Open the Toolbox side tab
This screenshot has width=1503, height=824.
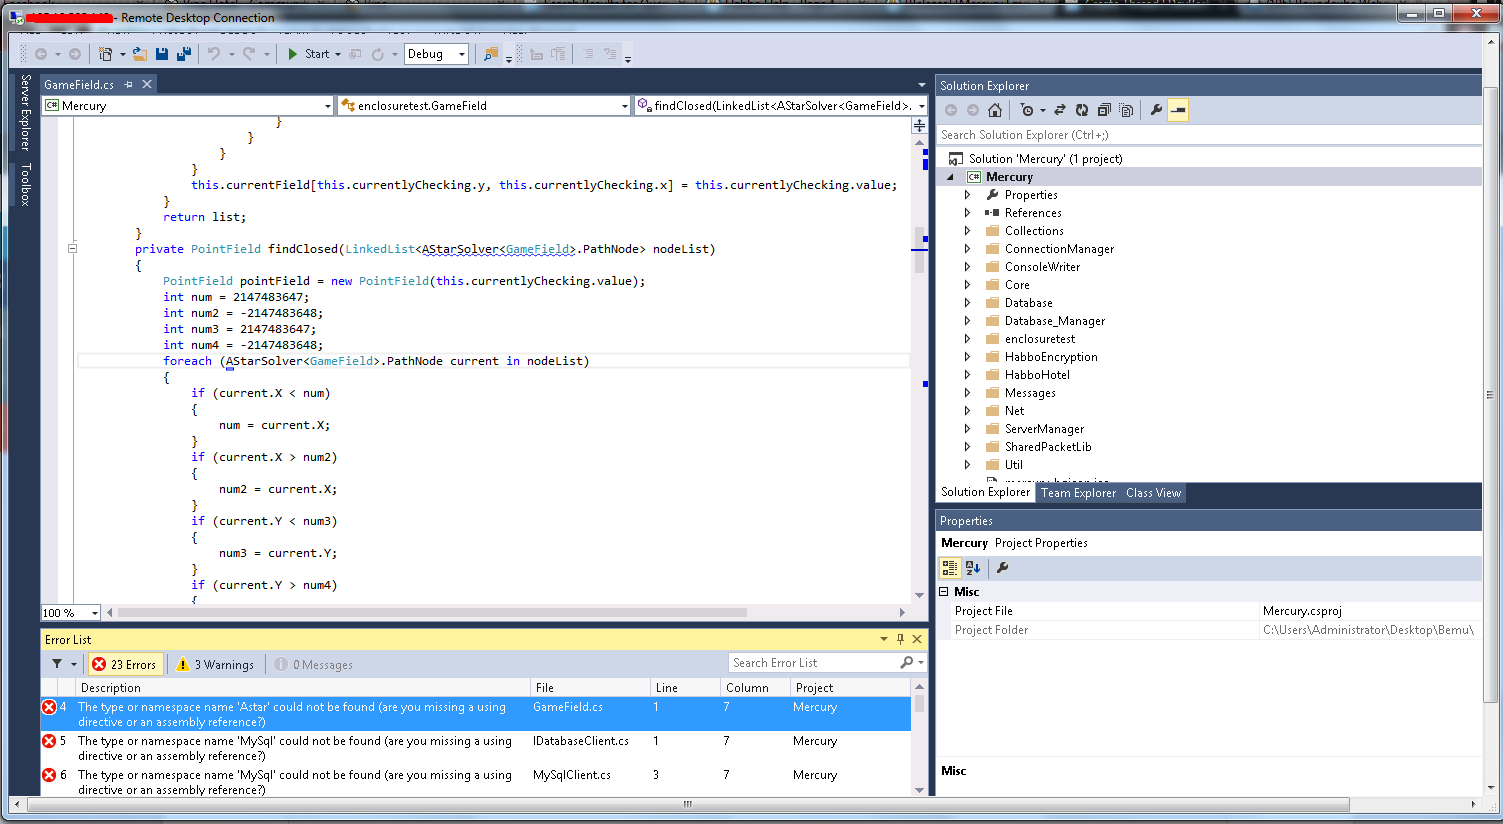tap(26, 184)
